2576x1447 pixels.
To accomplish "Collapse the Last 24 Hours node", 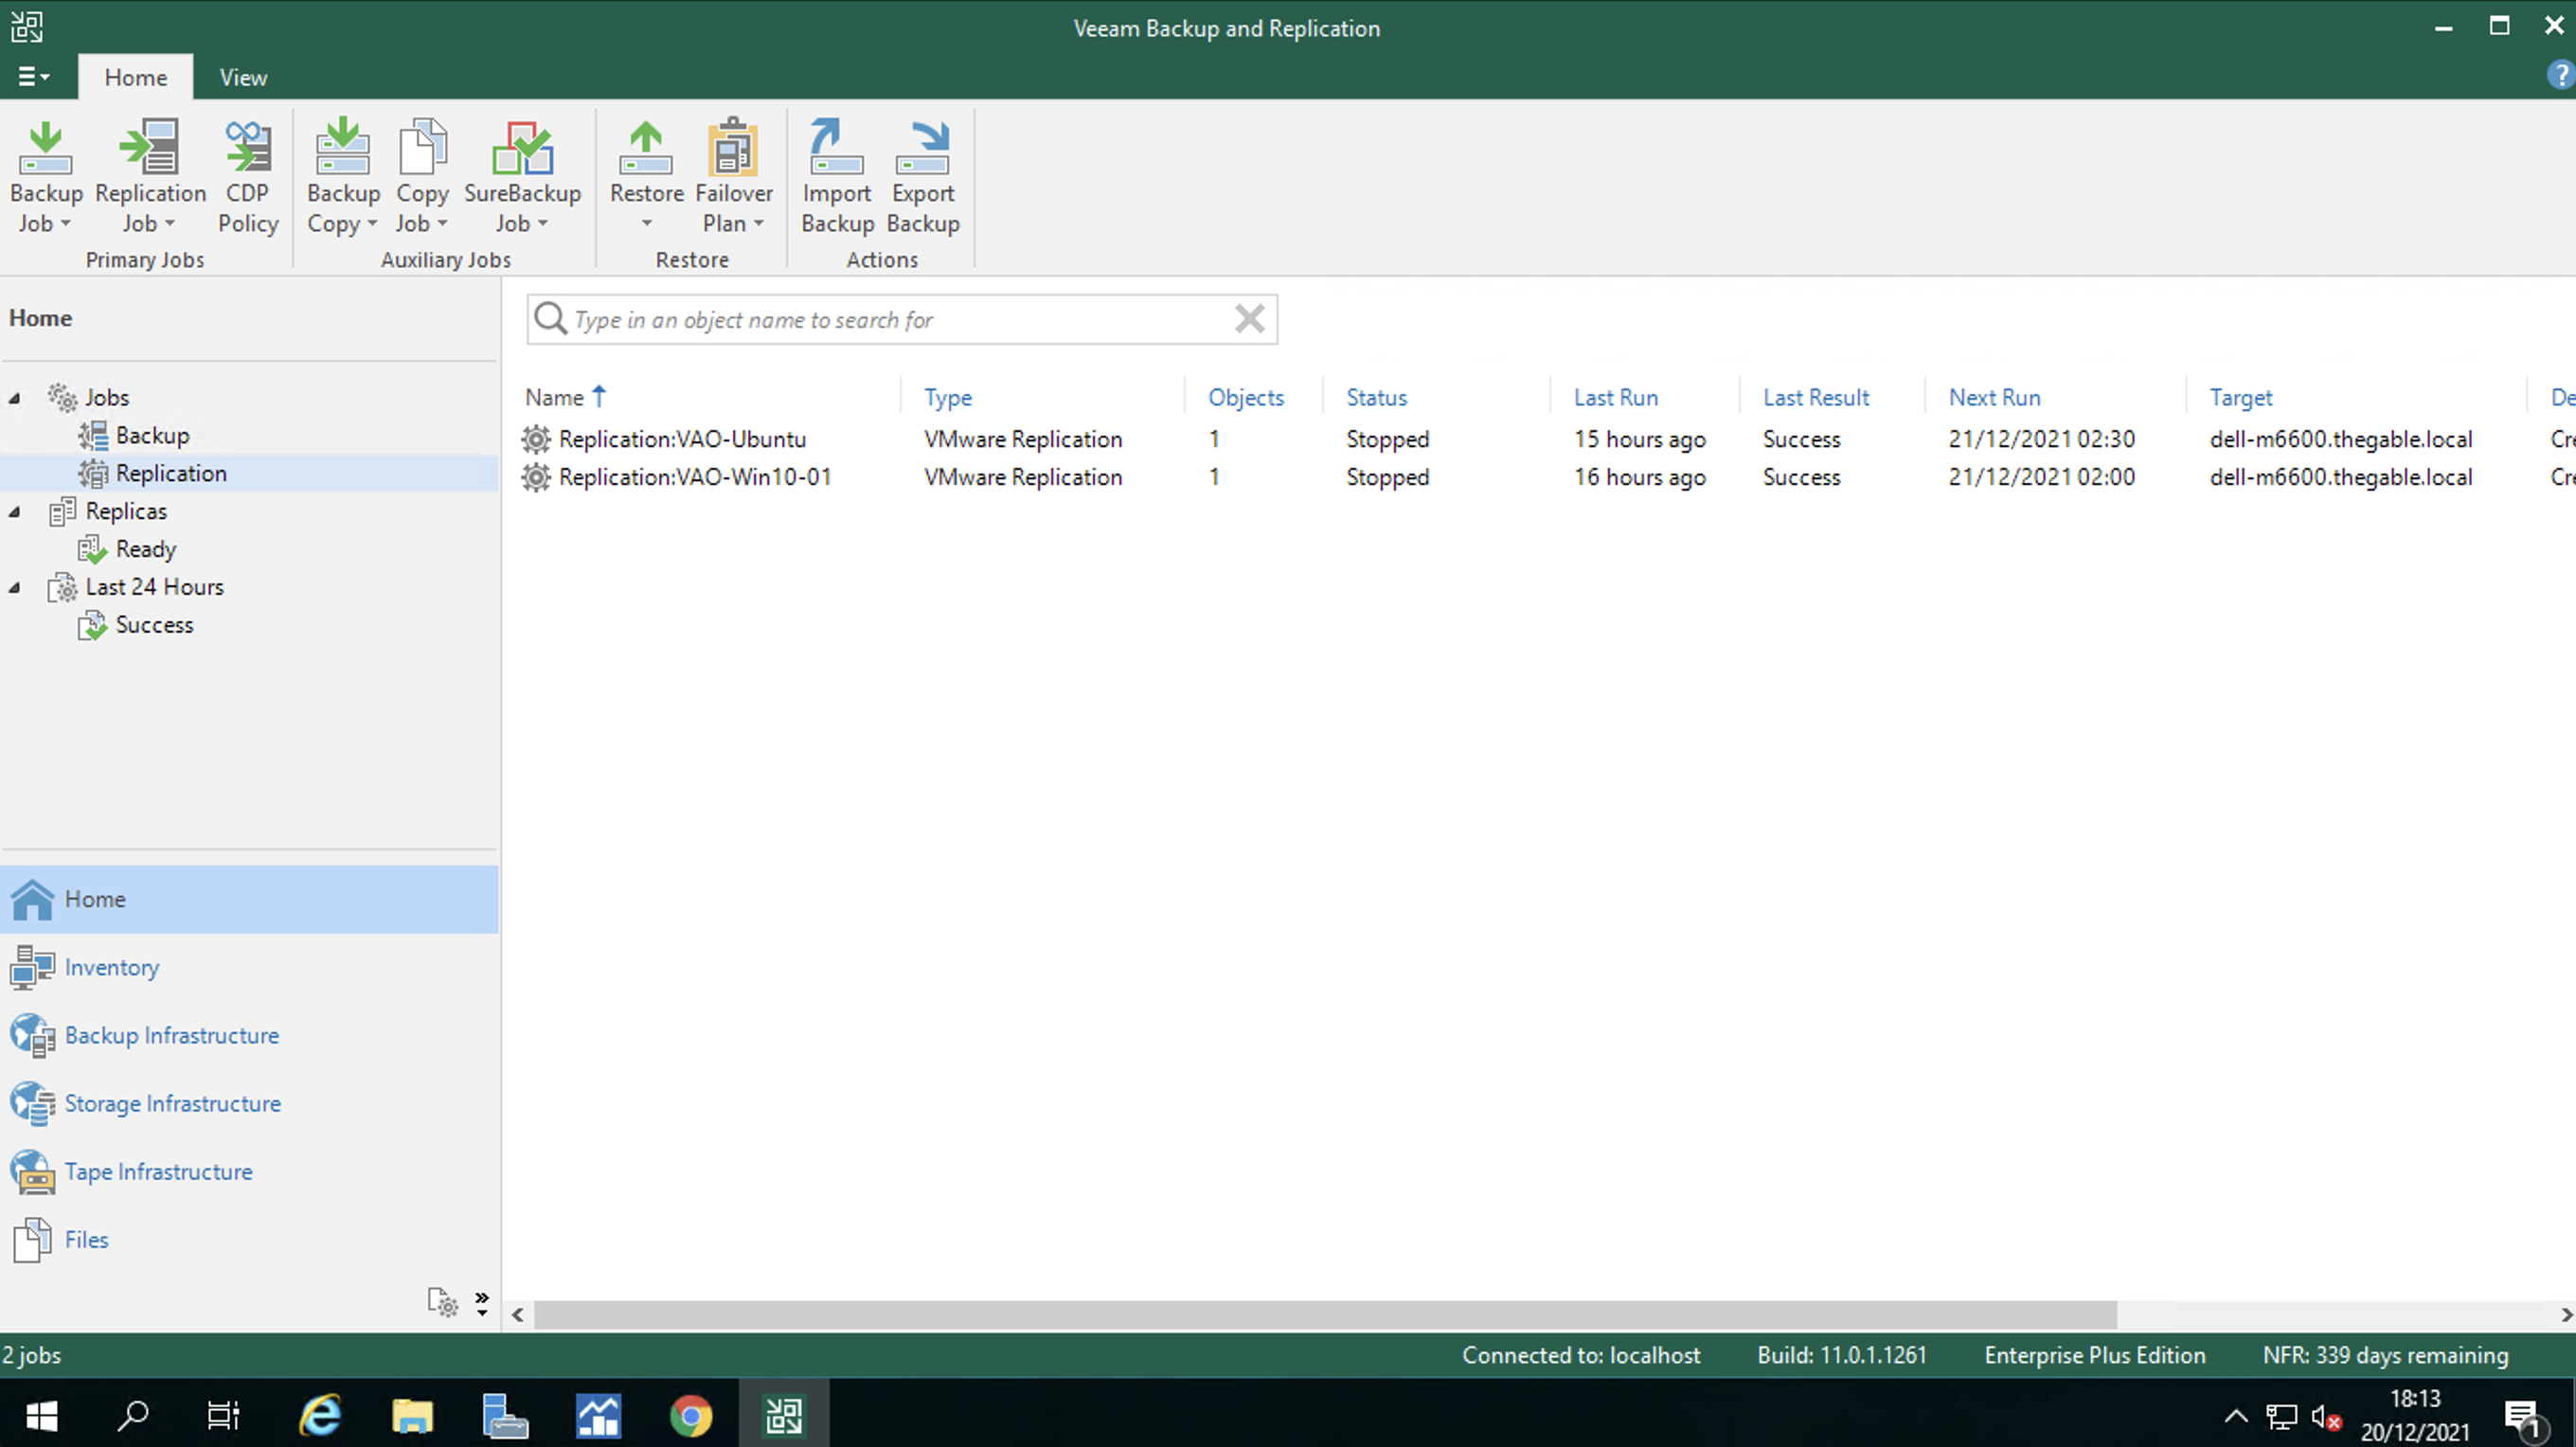I will tap(14, 588).
